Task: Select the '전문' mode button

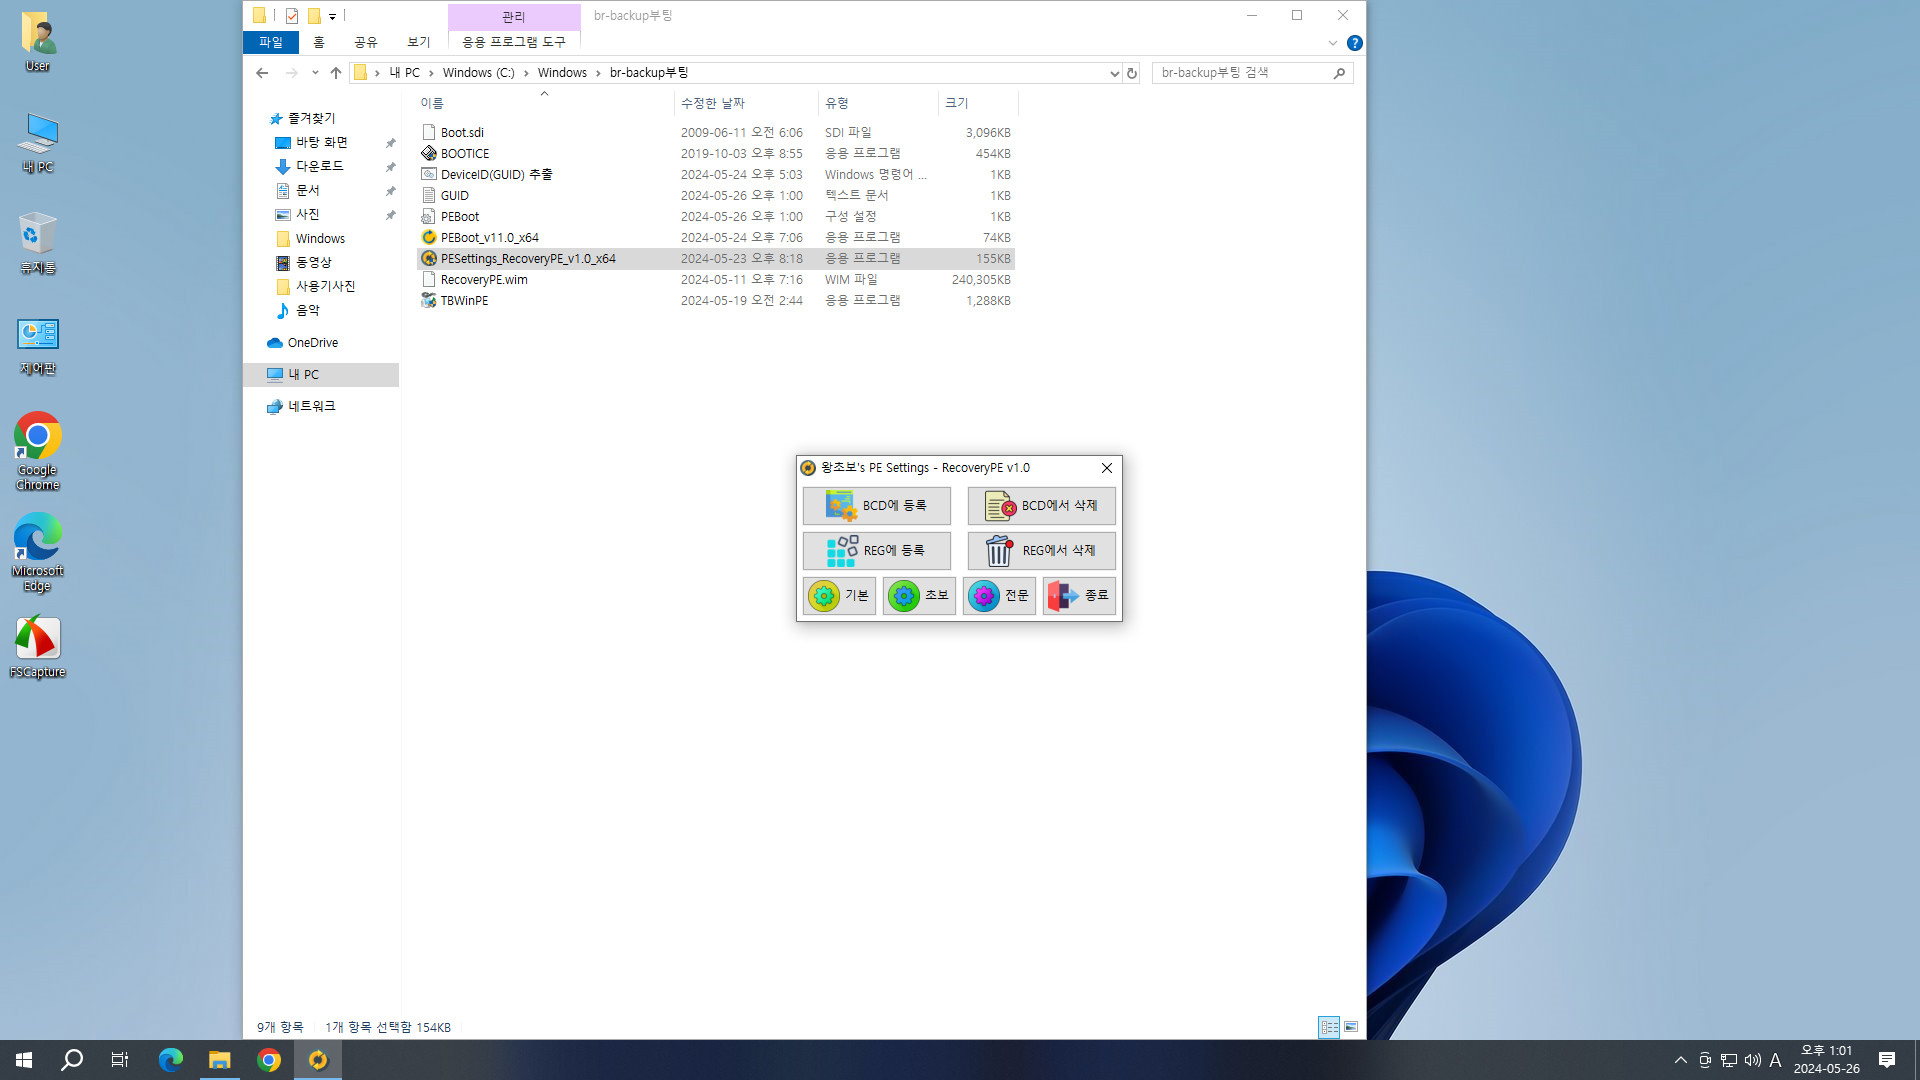Action: point(999,596)
